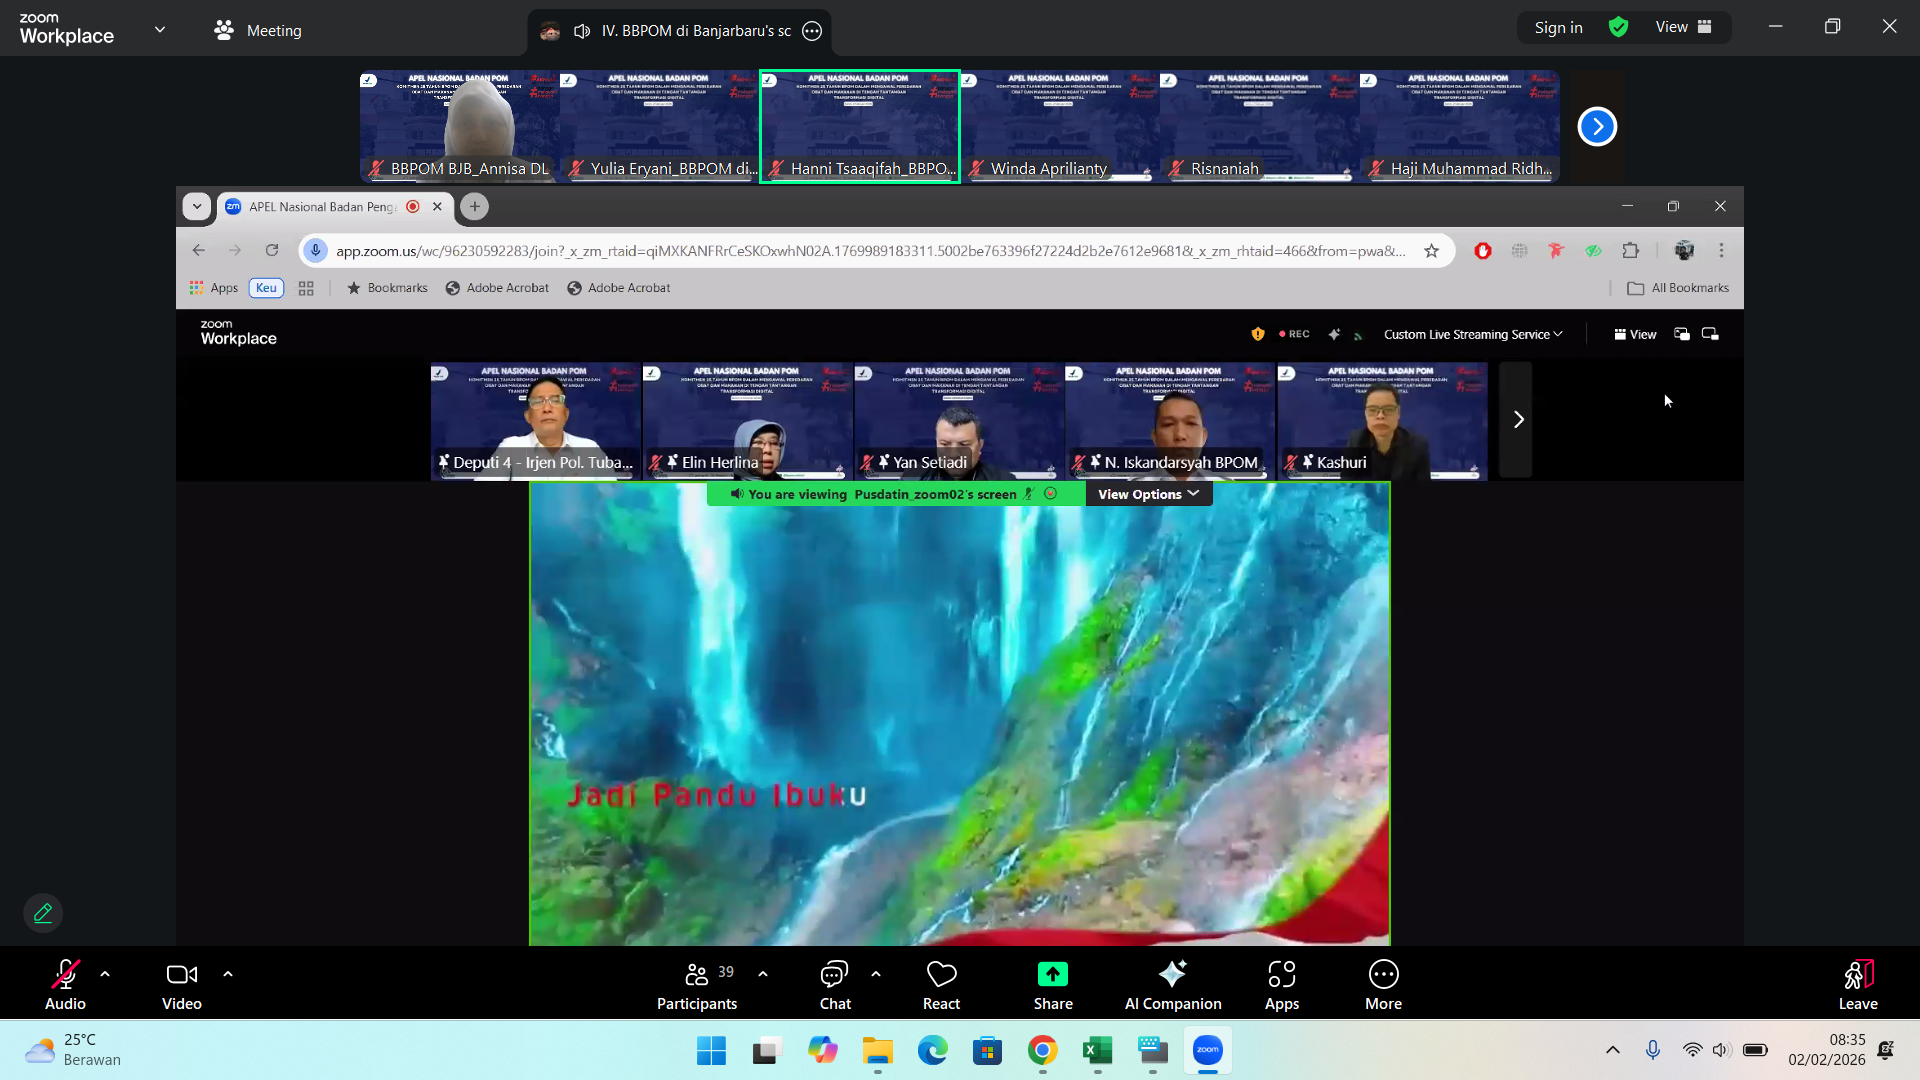This screenshot has width=1920, height=1080.
Task: Open the React emoji menu
Action: [x=941, y=985]
